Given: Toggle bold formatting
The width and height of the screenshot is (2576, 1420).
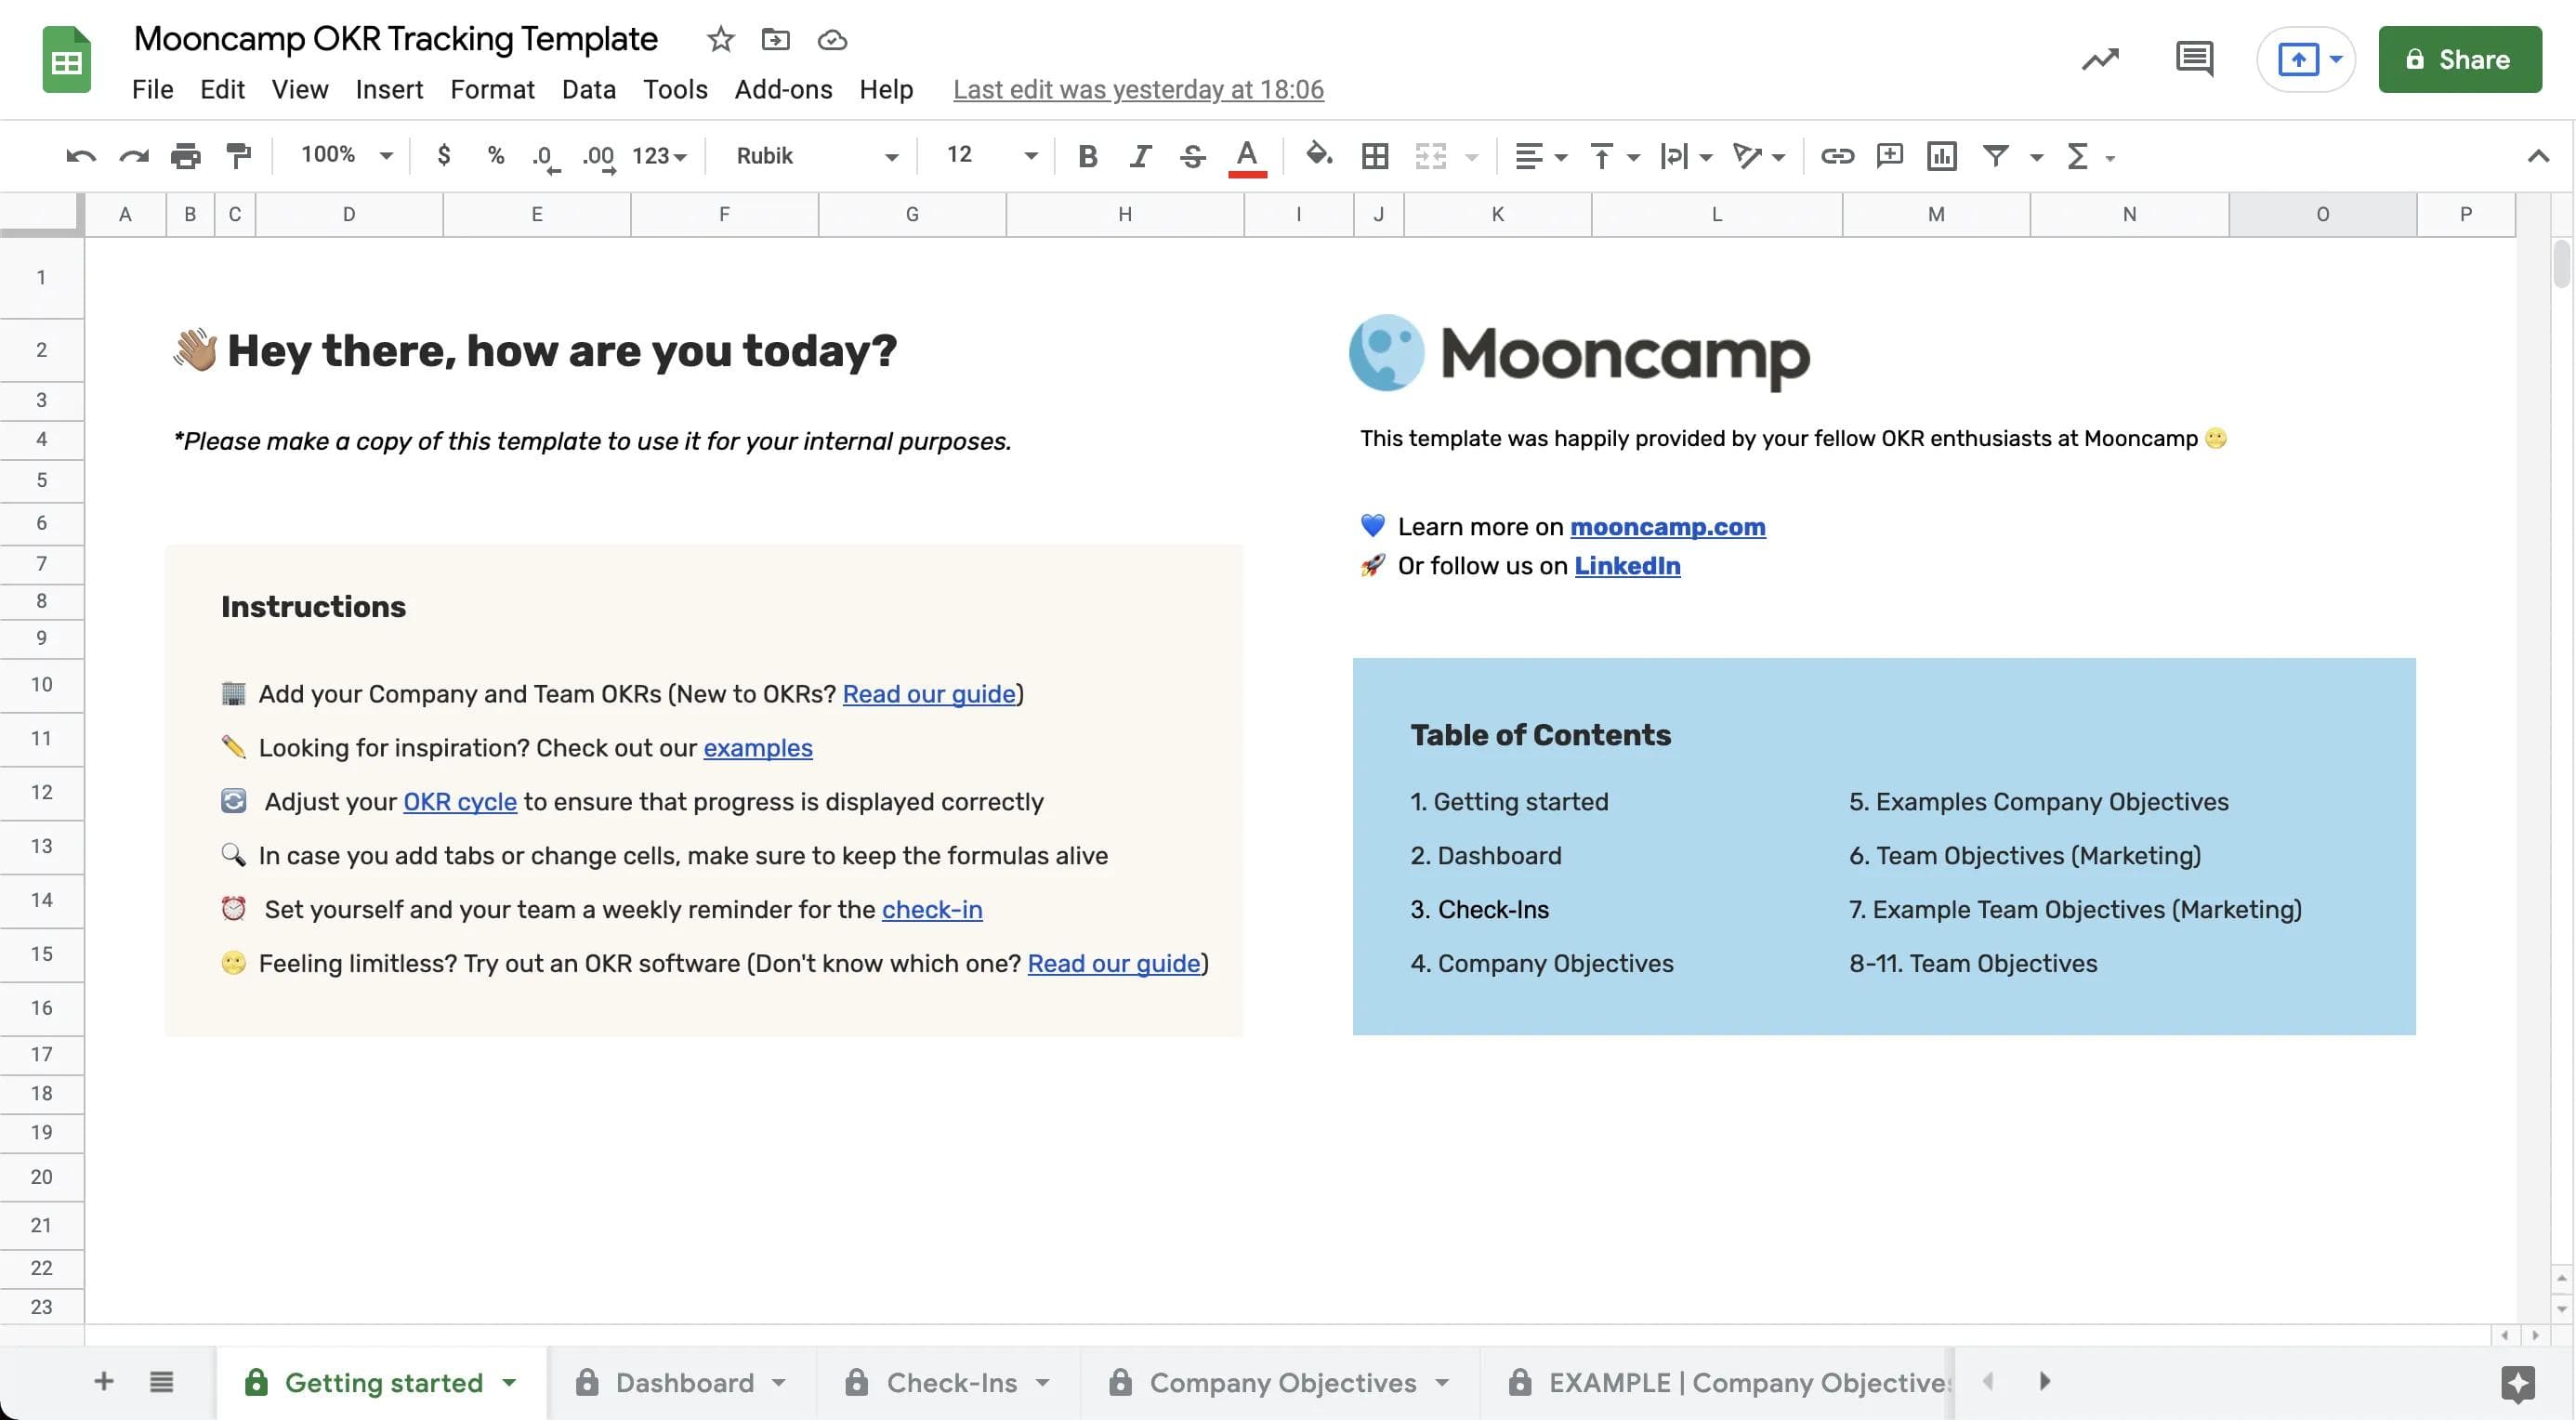Looking at the screenshot, I should click(1087, 156).
